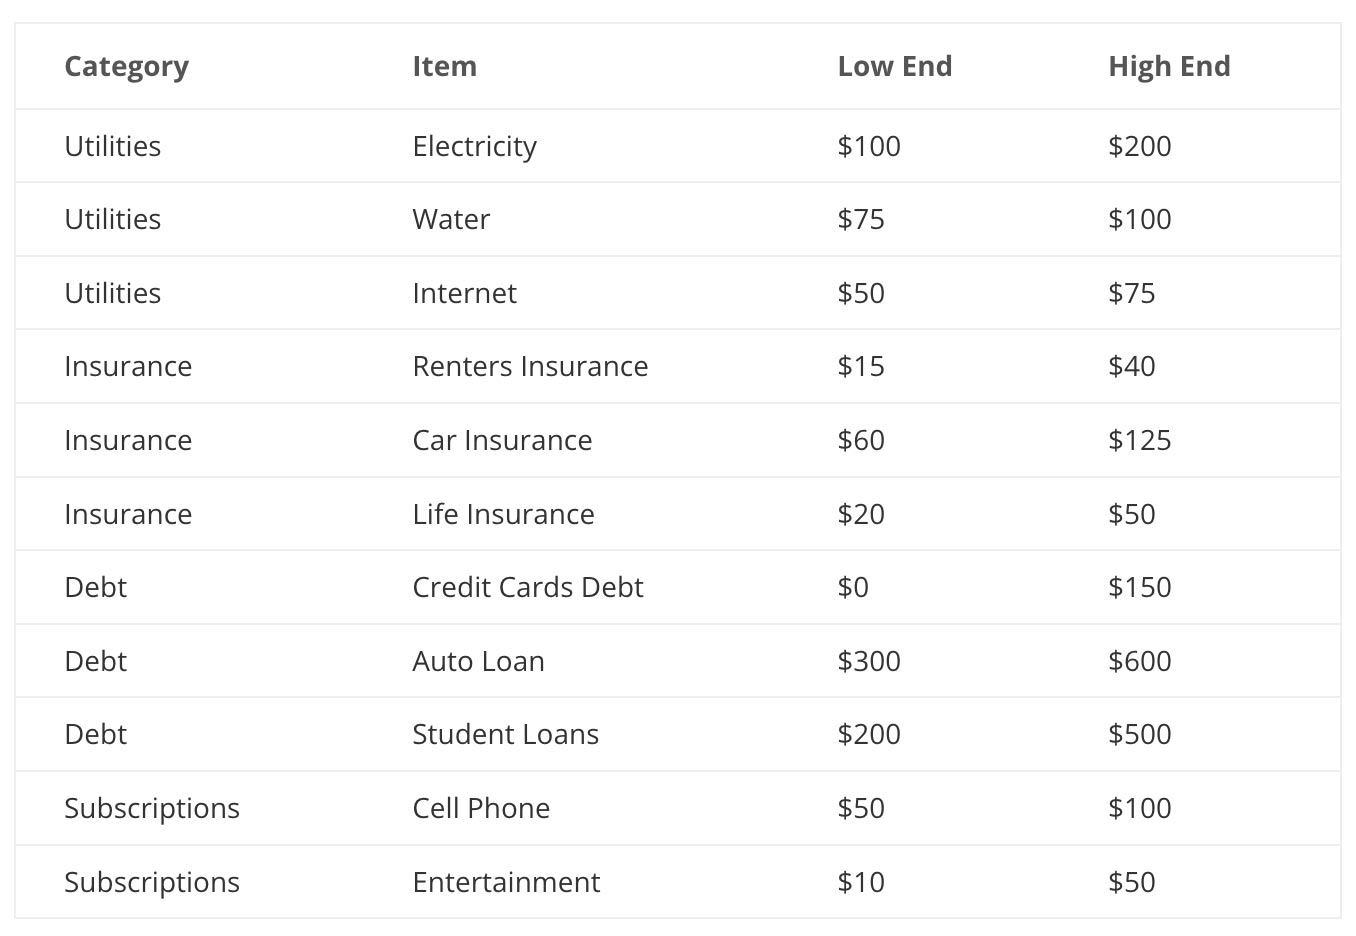Screen dimensions: 1356x936
Task: Click the Entertainment item cell
Action: 506,882
